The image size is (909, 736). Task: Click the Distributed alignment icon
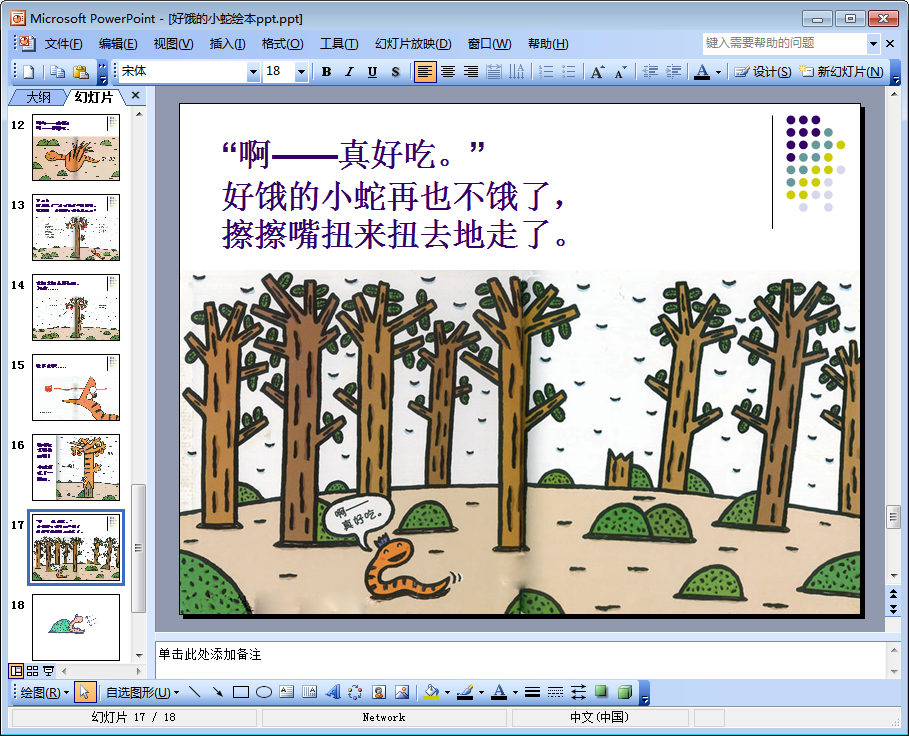tap(493, 72)
